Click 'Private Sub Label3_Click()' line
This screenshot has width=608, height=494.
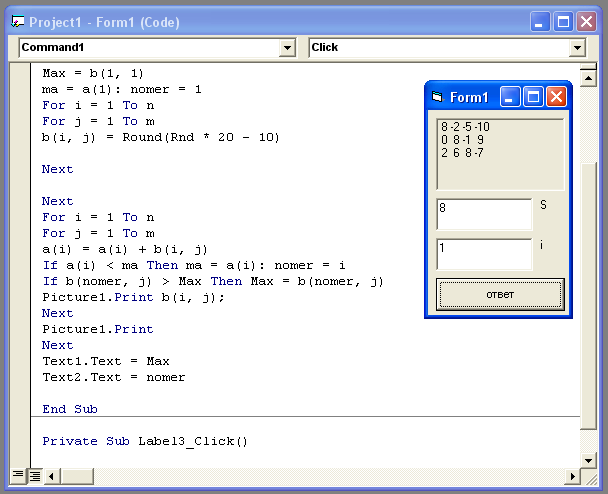[145, 441]
